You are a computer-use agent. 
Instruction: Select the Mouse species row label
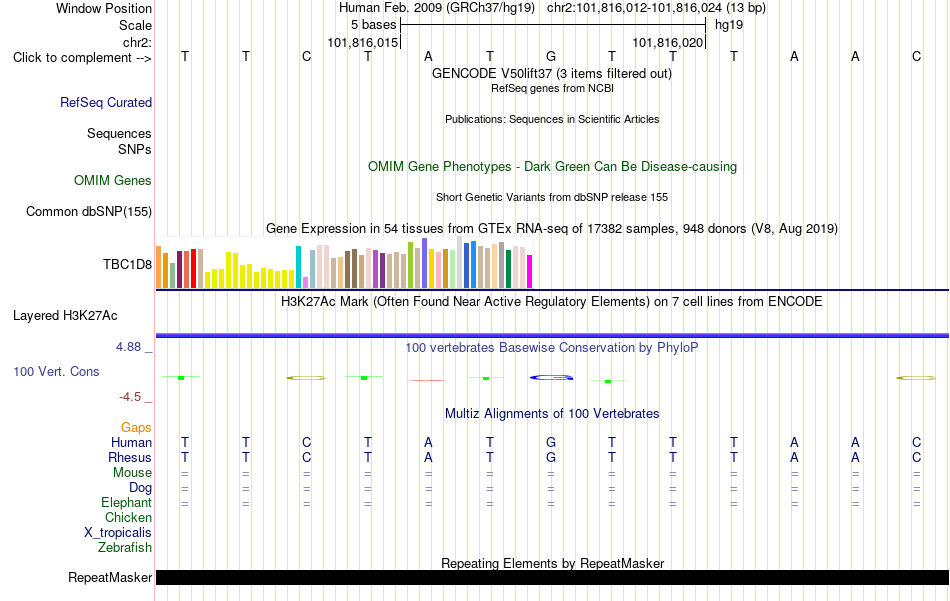pyautogui.click(x=133, y=473)
